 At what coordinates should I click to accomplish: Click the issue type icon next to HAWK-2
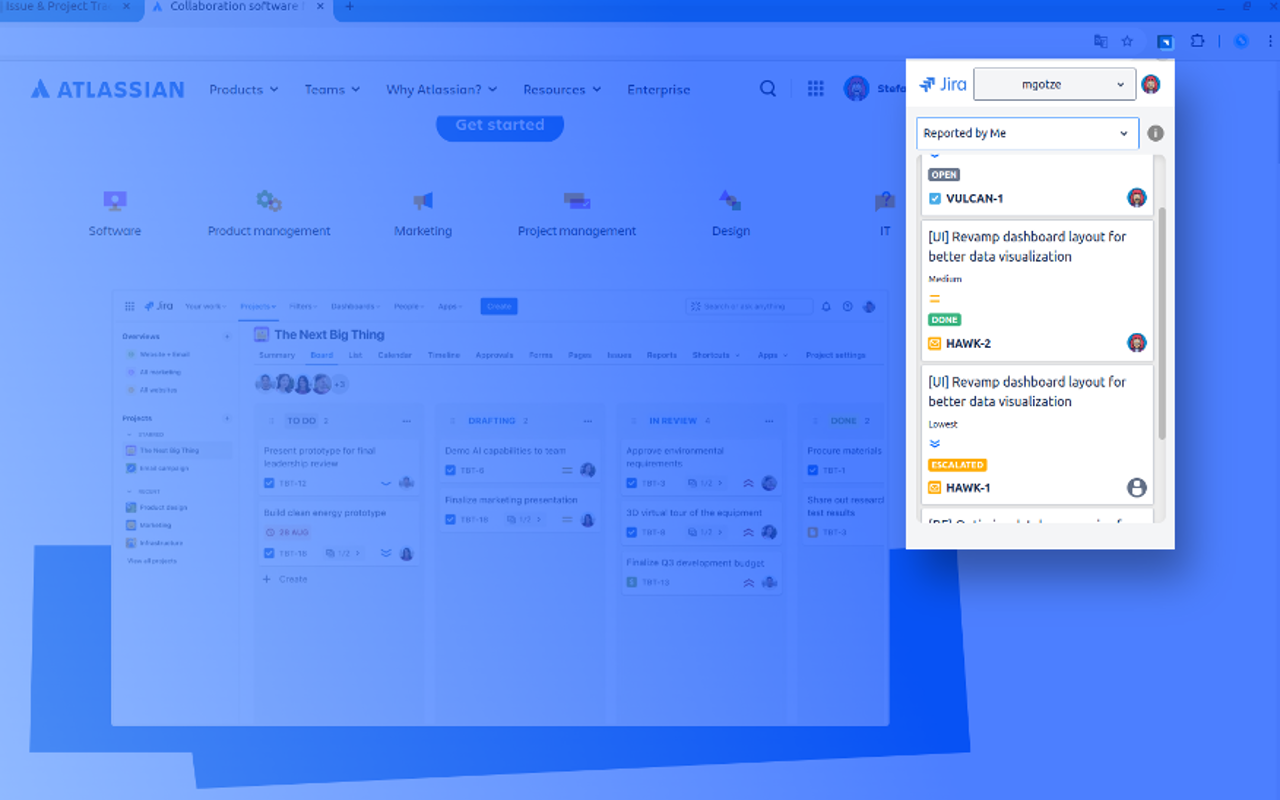coord(935,343)
